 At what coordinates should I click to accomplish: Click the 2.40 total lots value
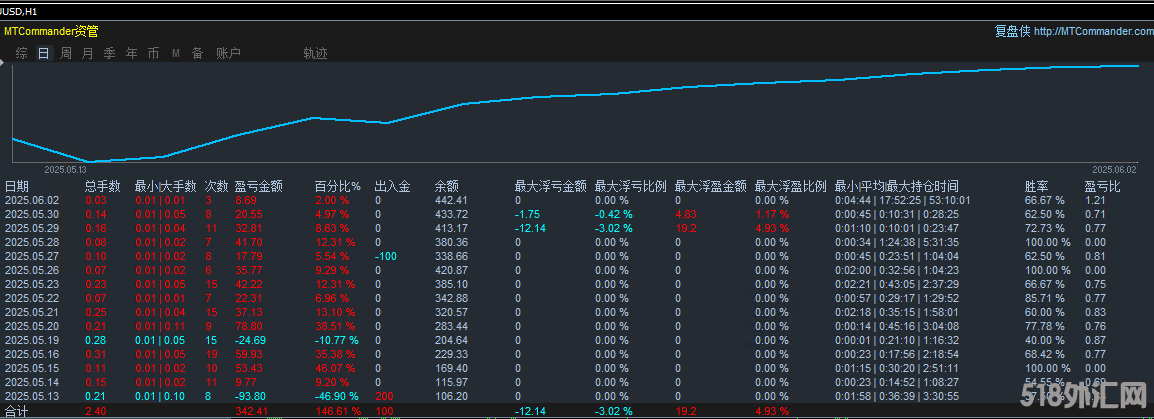point(95,411)
